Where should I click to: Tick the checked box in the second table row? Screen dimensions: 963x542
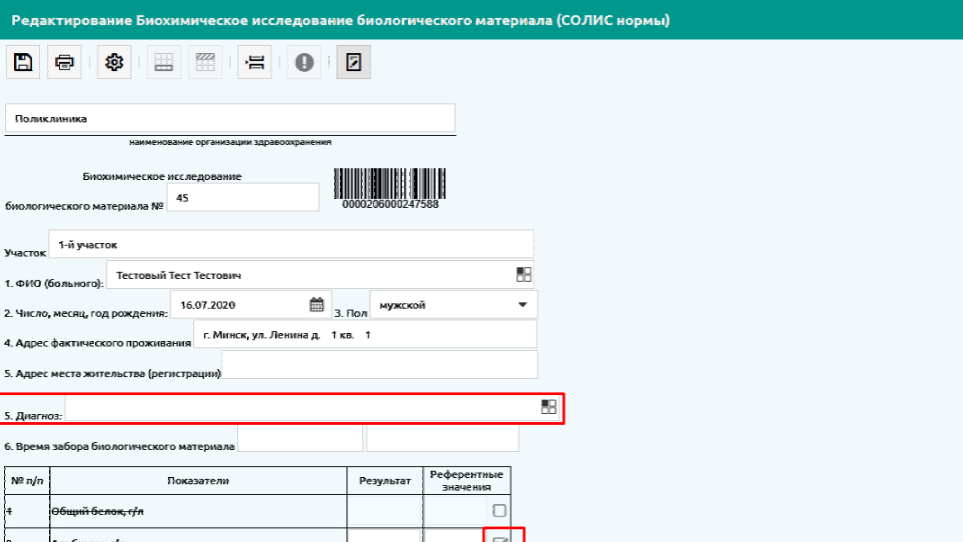click(x=501, y=538)
